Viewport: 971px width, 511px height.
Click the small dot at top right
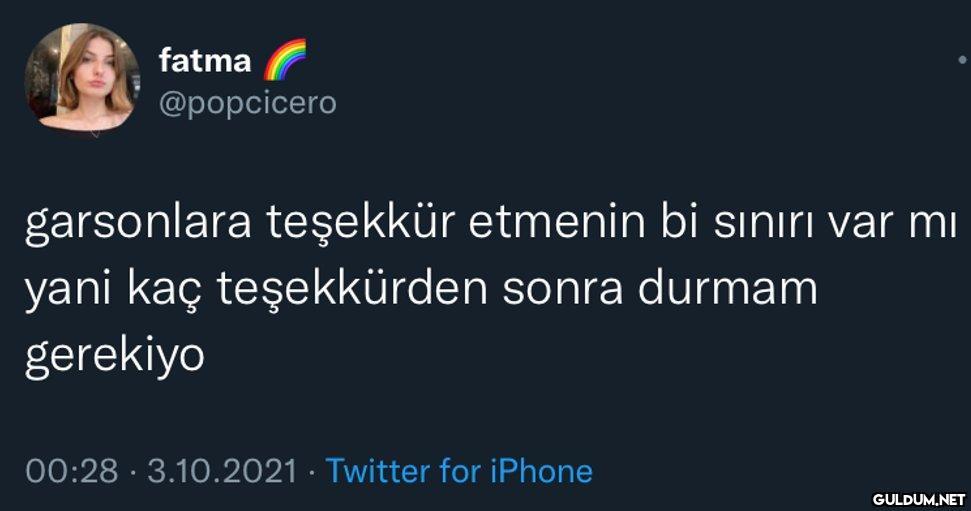pos(962,60)
